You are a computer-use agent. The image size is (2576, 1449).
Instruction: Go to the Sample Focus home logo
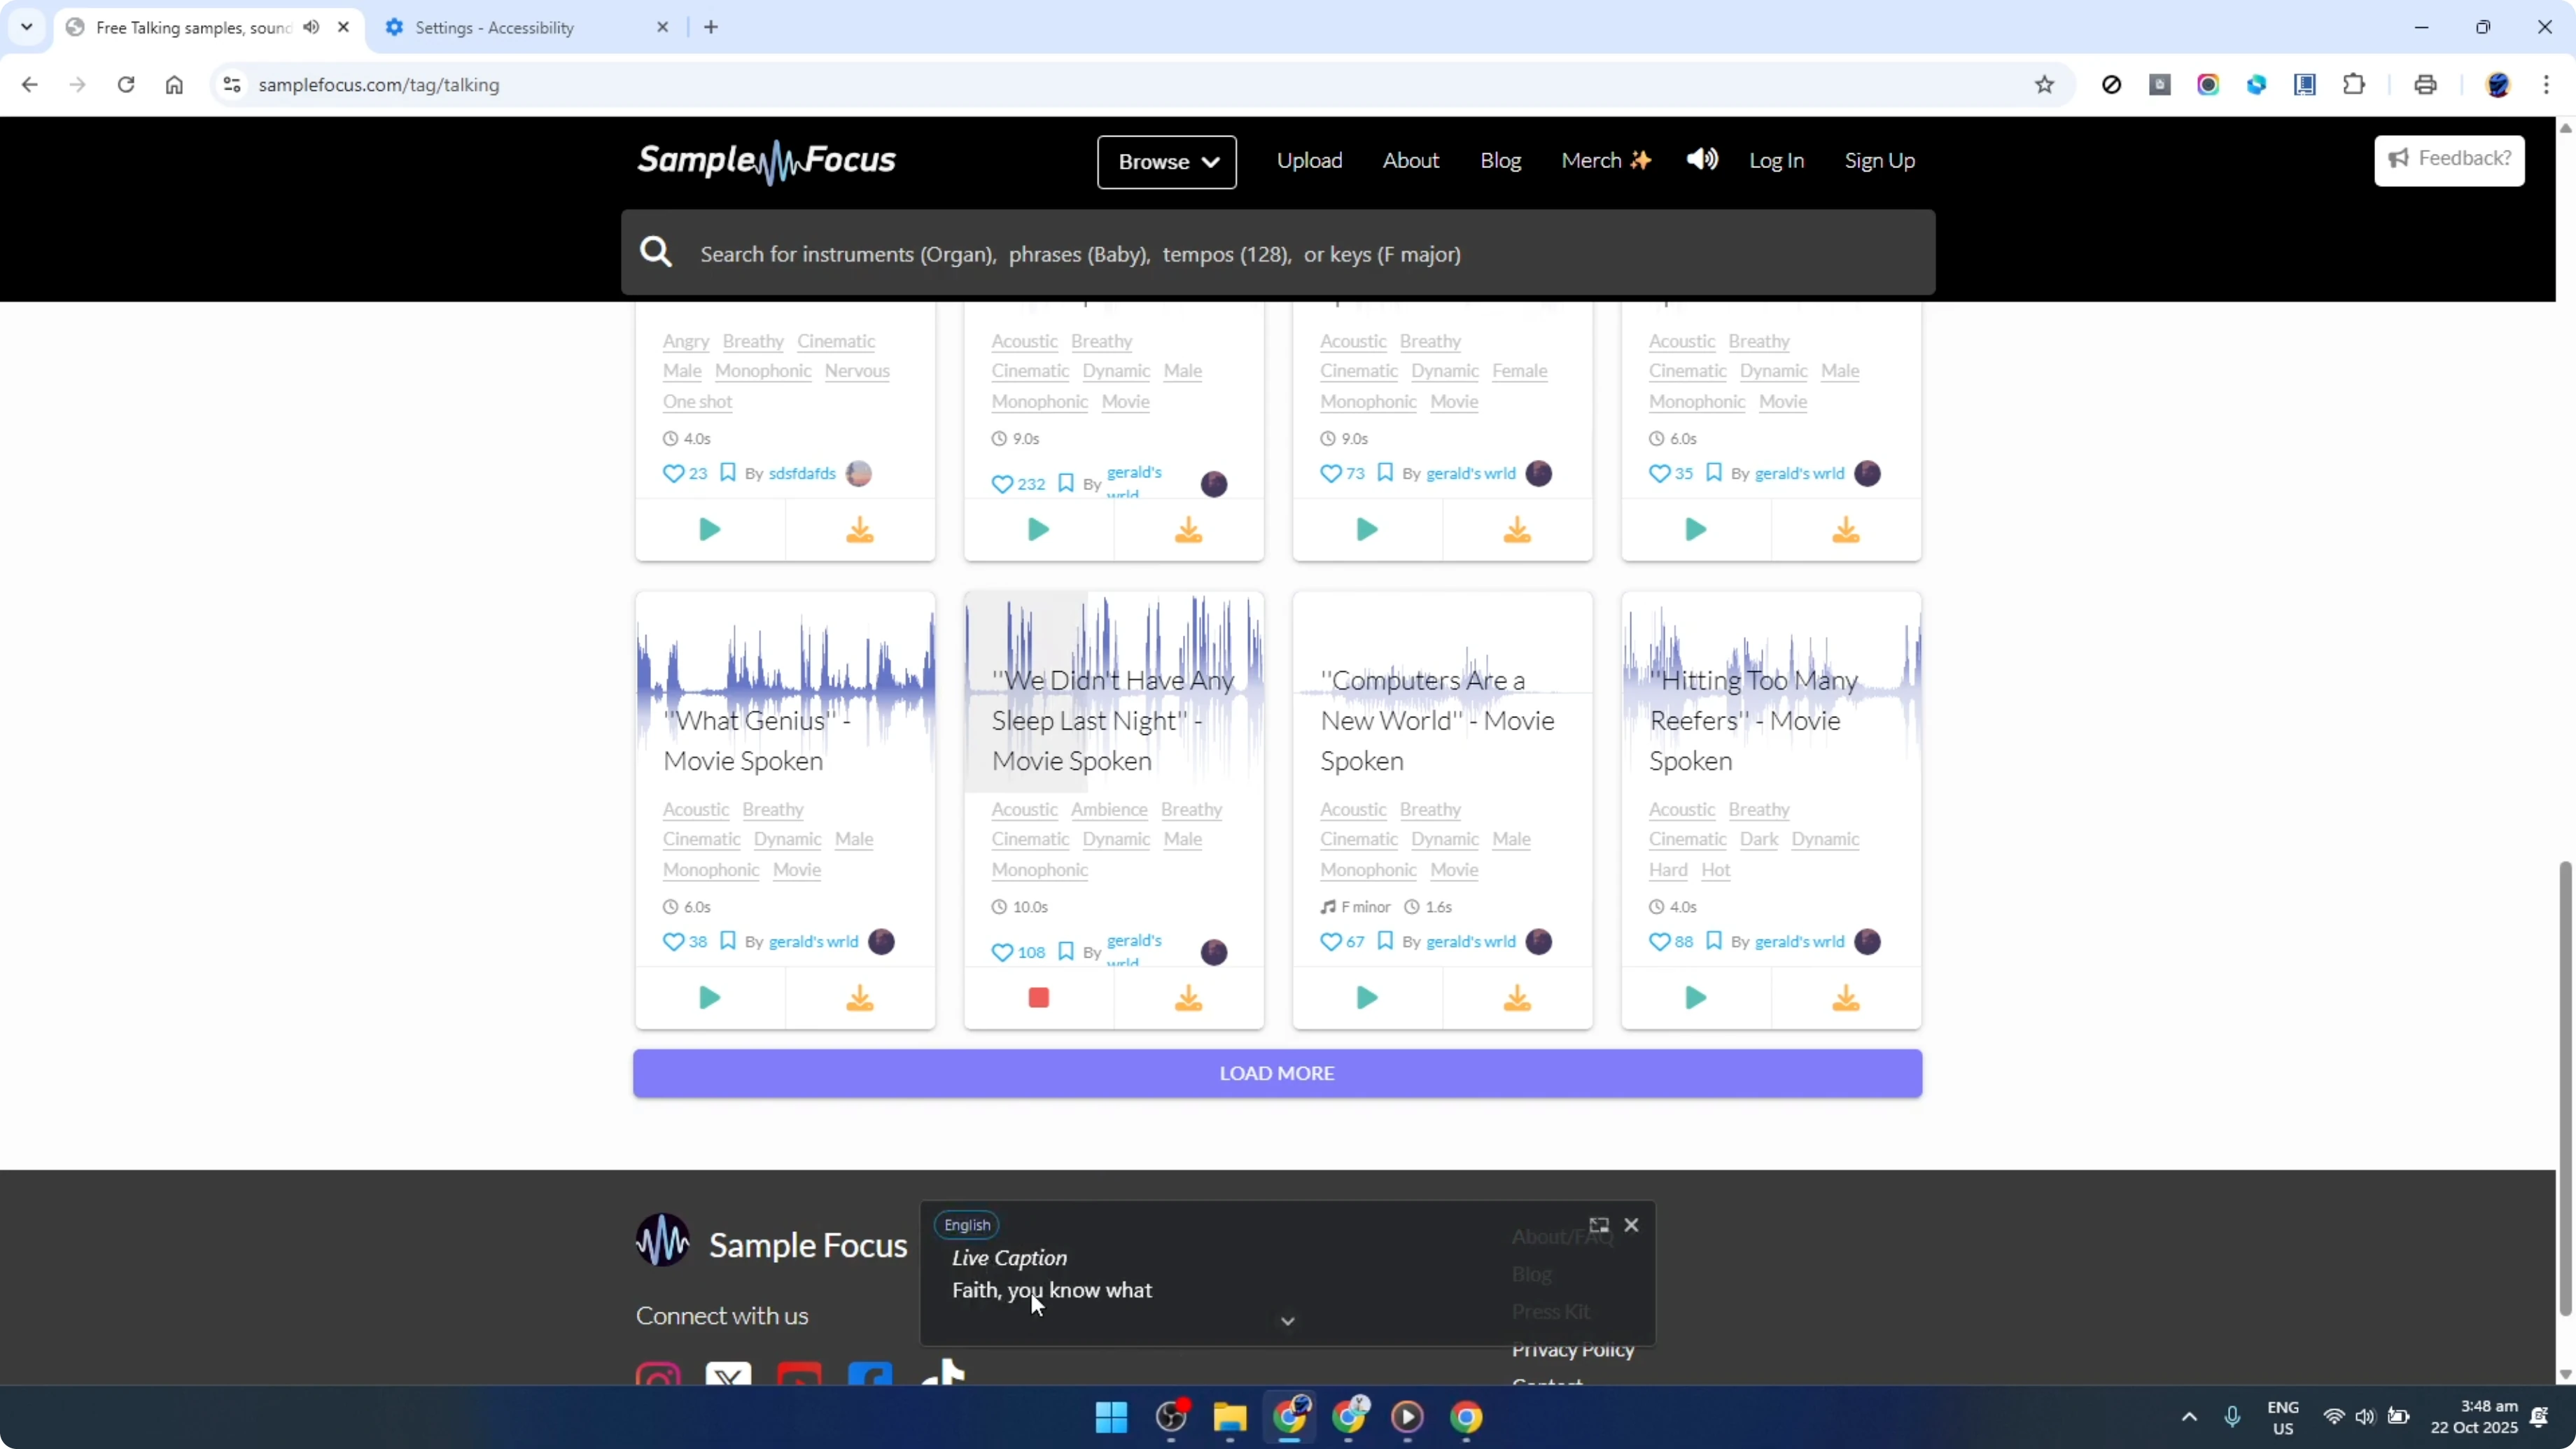(766, 161)
